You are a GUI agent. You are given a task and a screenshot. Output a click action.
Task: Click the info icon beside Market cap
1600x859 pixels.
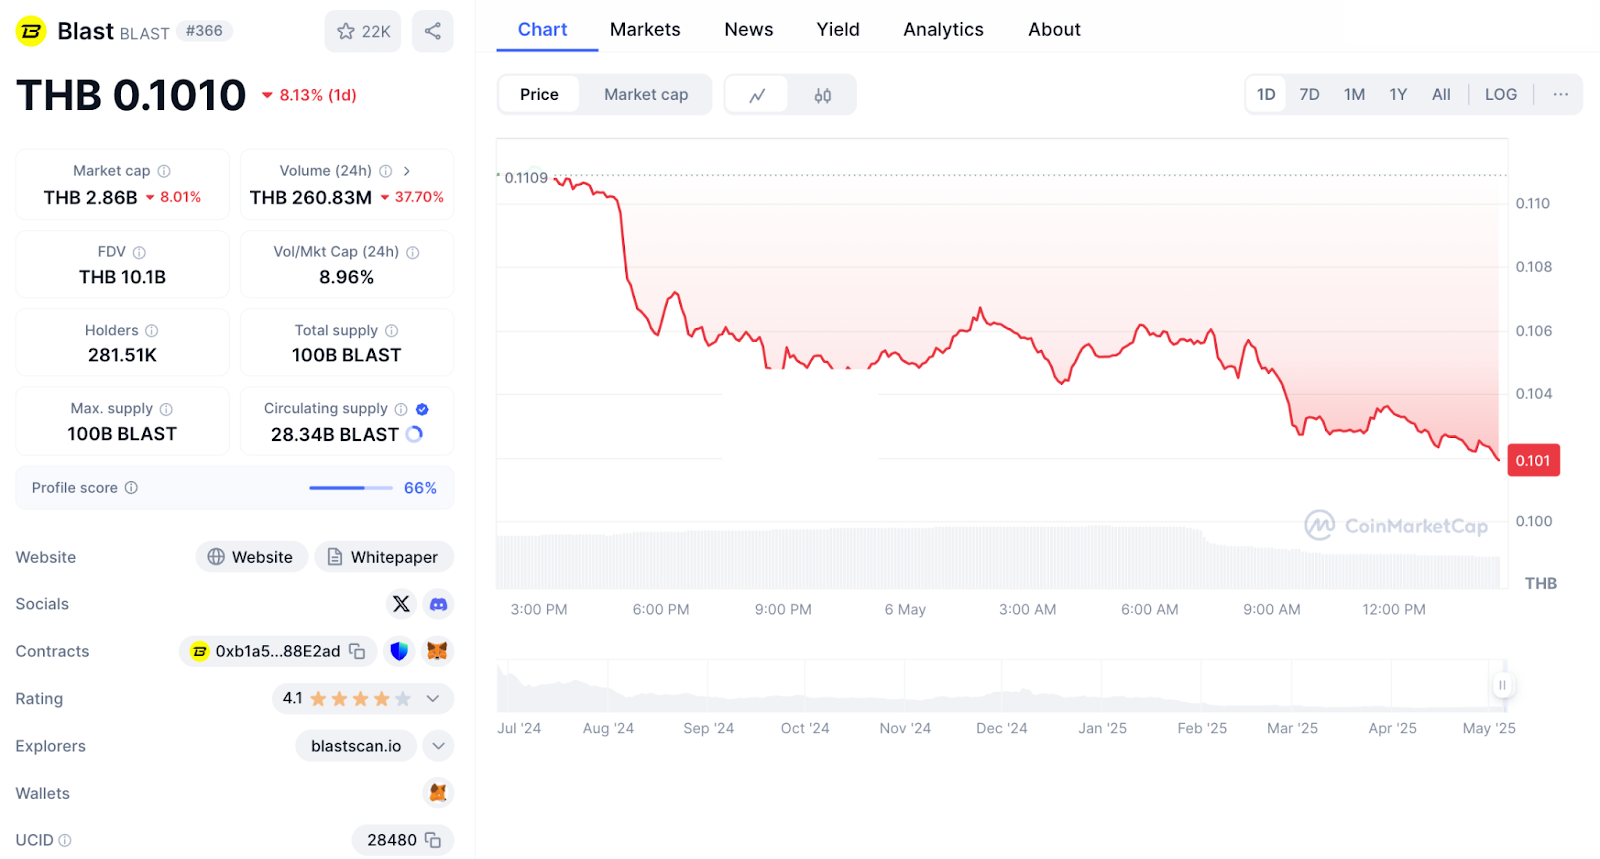point(164,171)
